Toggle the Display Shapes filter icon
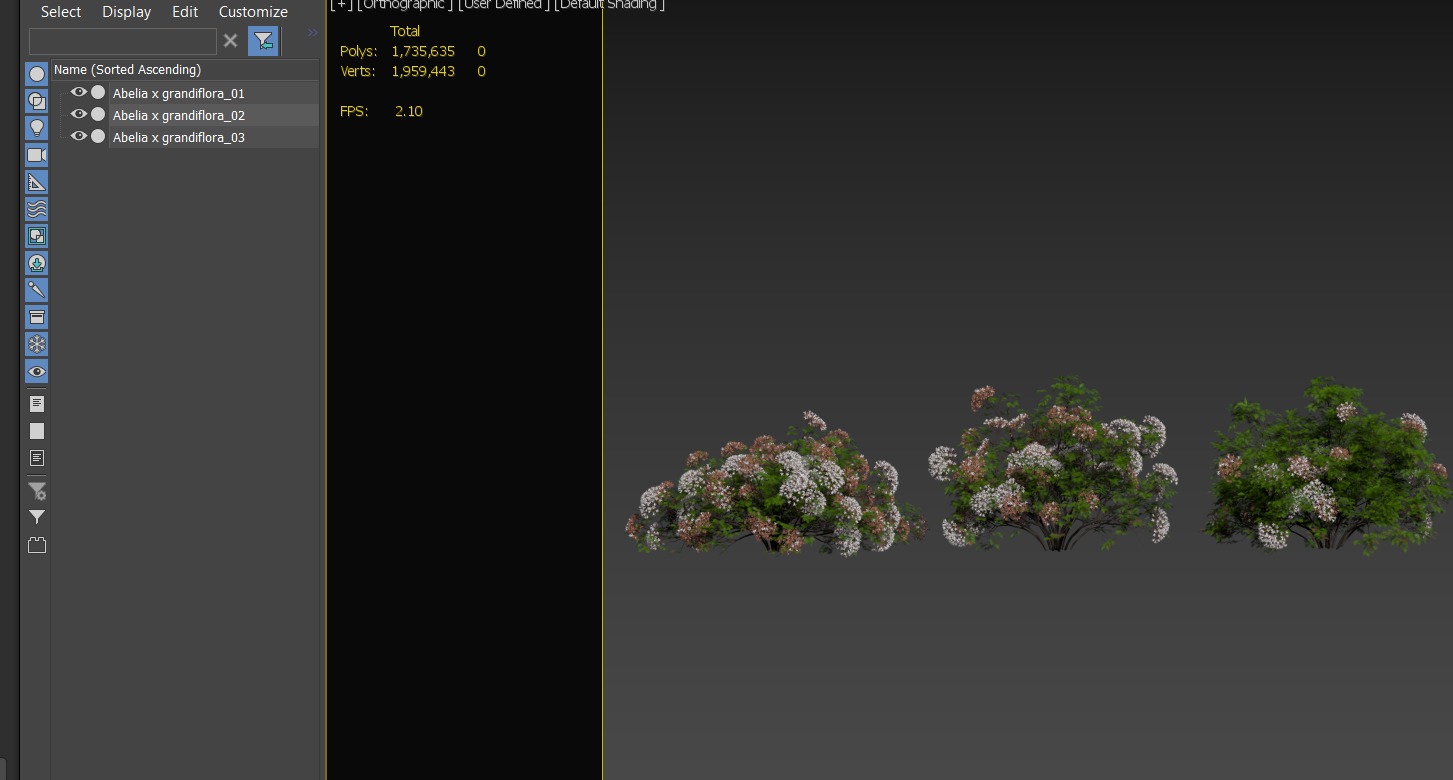The height and width of the screenshot is (780, 1453). coord(37,101)
